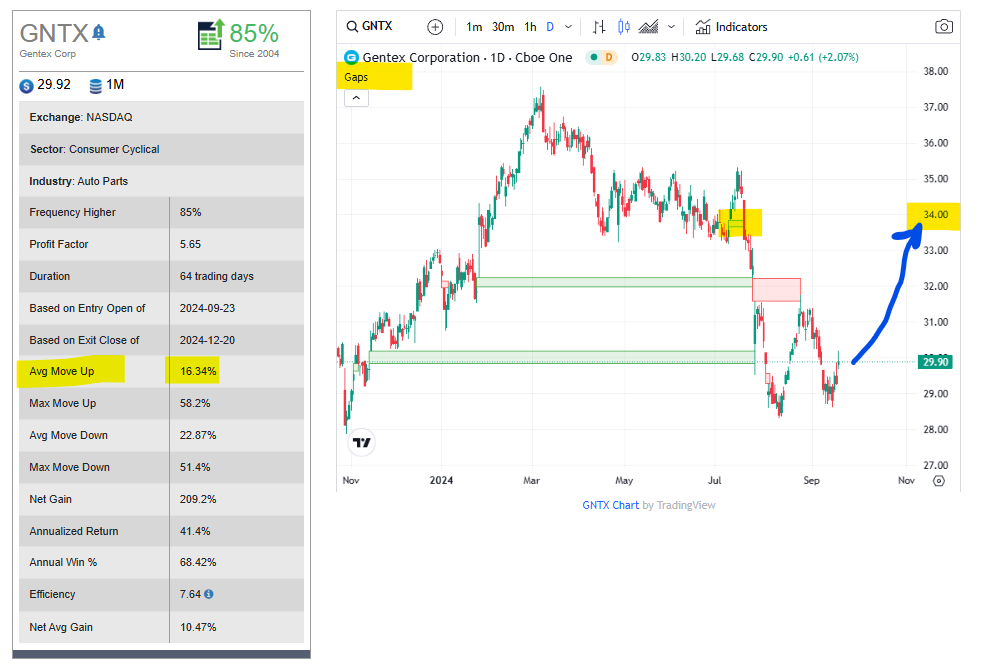Click the entry date 2024-09-23
987x665 pixels.
208,308
